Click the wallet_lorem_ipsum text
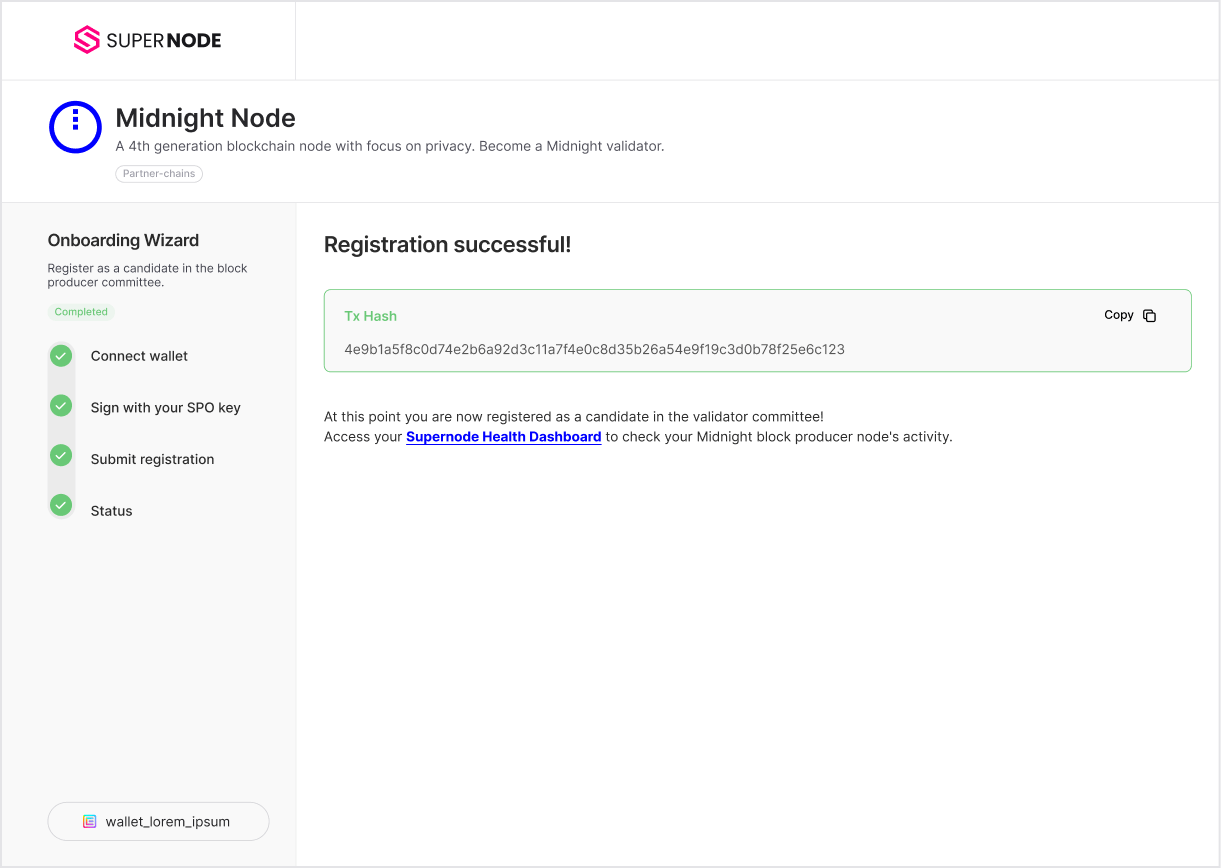Screen dimensions: 1221x868 pos(167,822)
